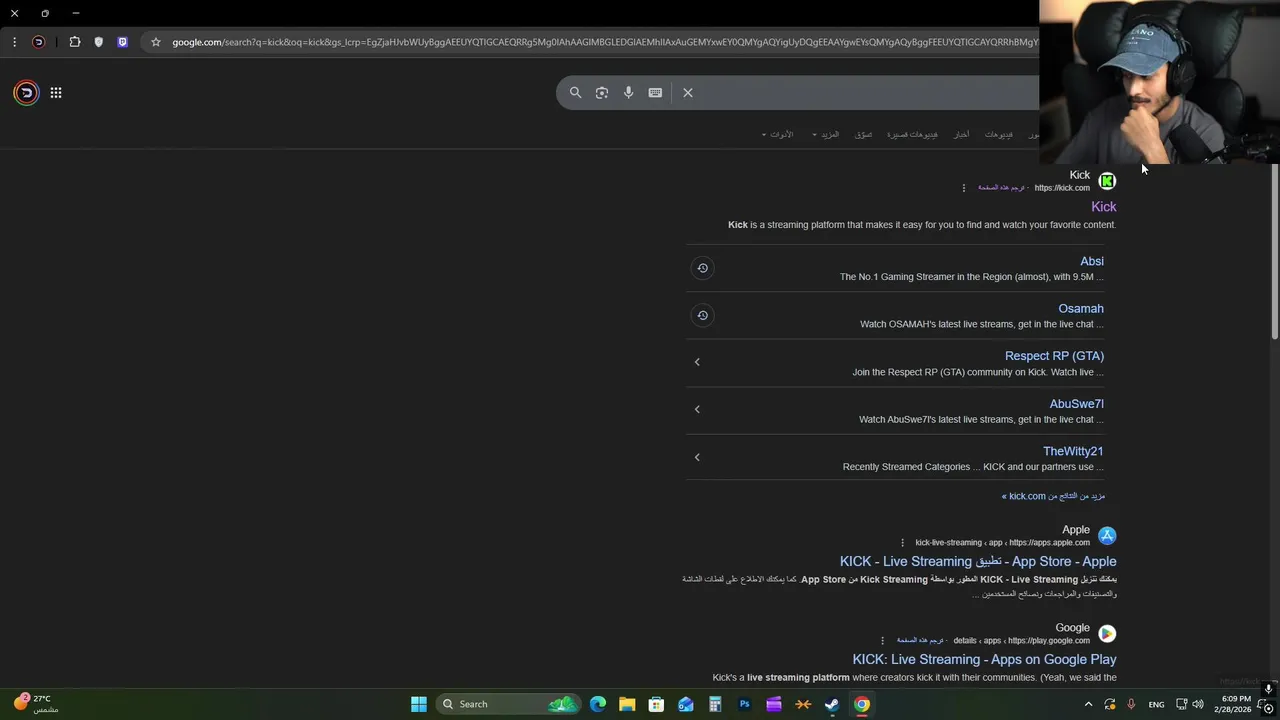1280x720 pixels.
Task: Bookmark this page with the star icon
Action: point(155,42)
